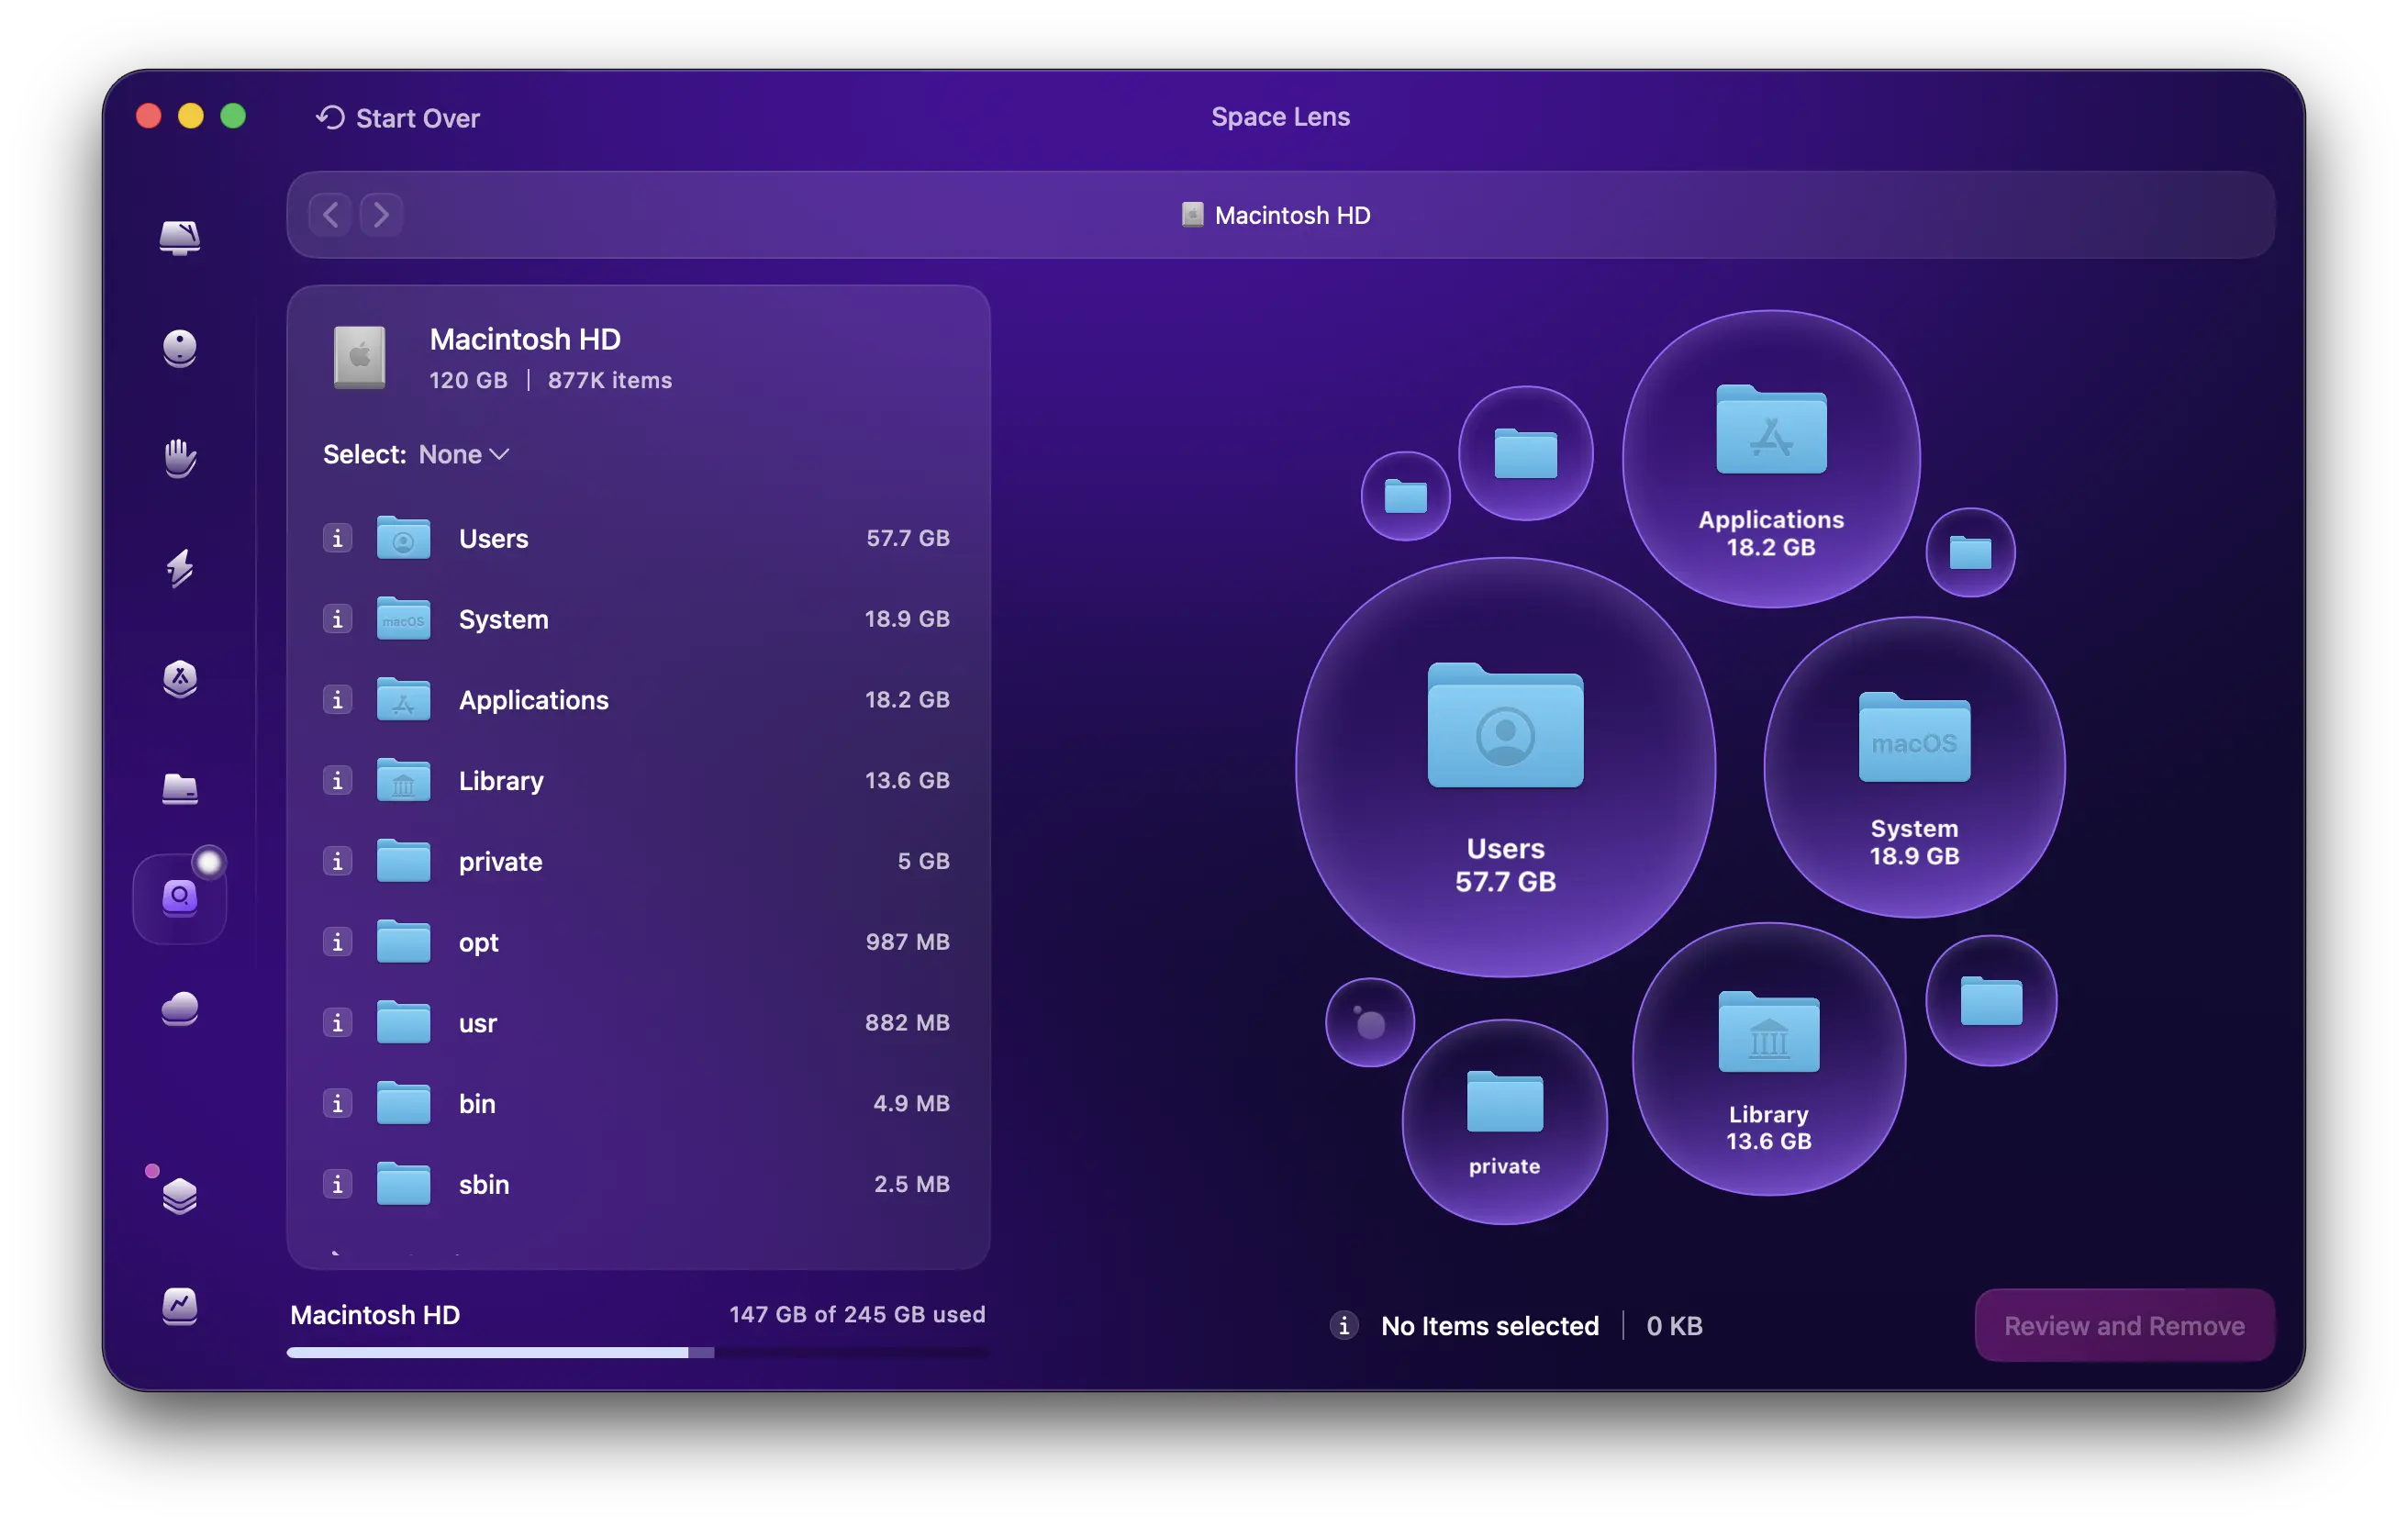Open the lightning bolt Performance icon
2408x1527 pixels.
[x=180, y=568]
